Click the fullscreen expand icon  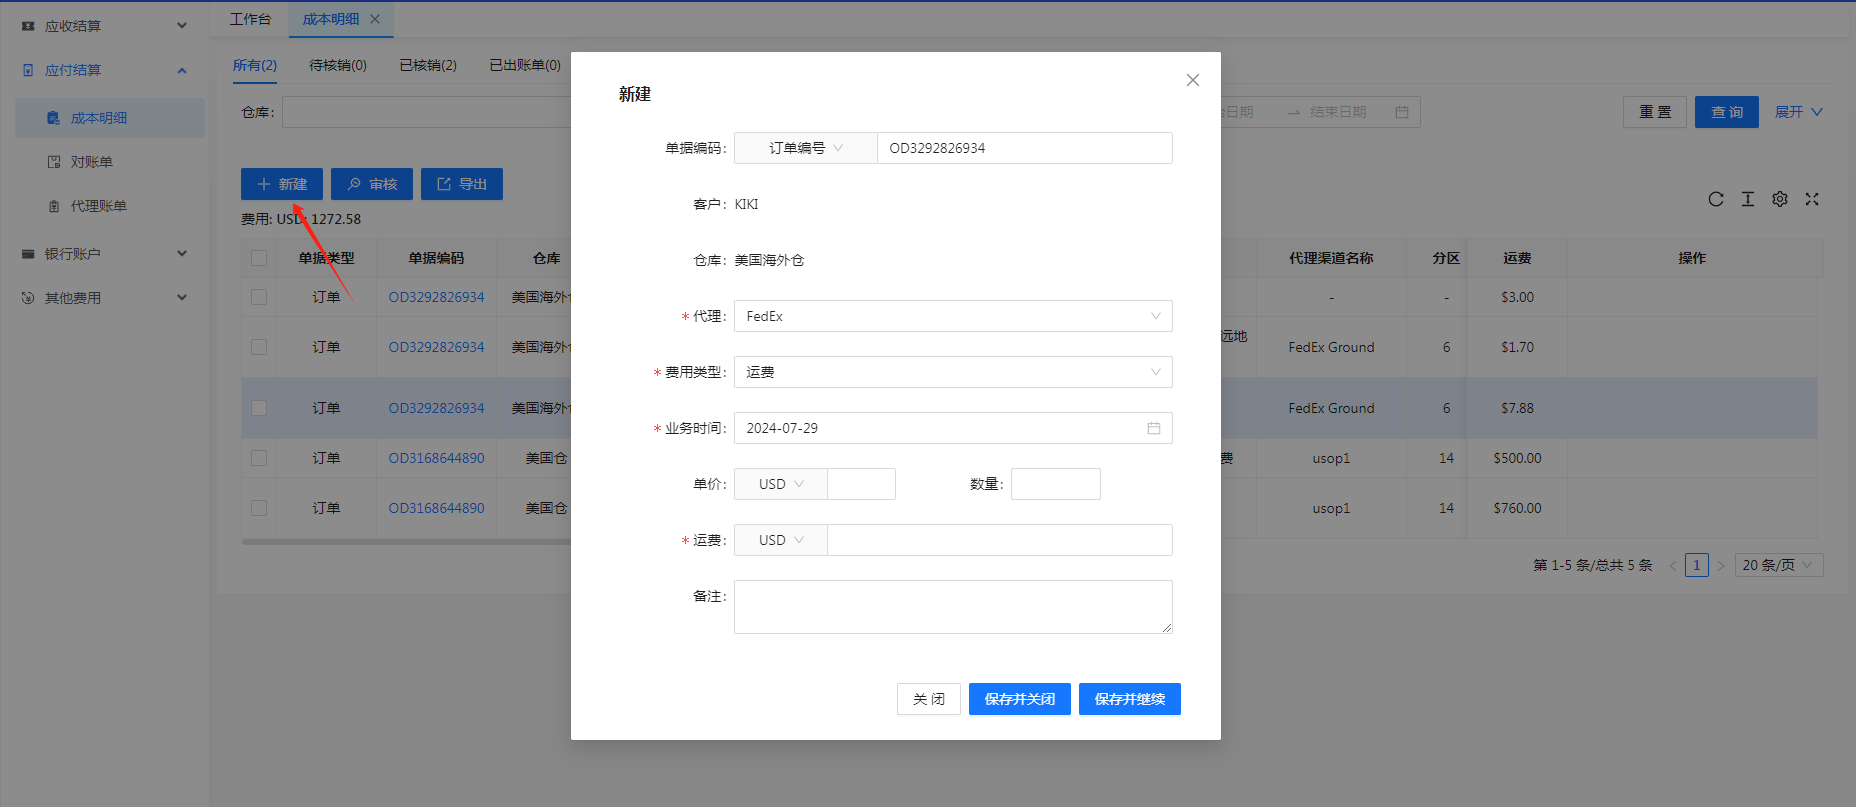[x=1812, y=199]
